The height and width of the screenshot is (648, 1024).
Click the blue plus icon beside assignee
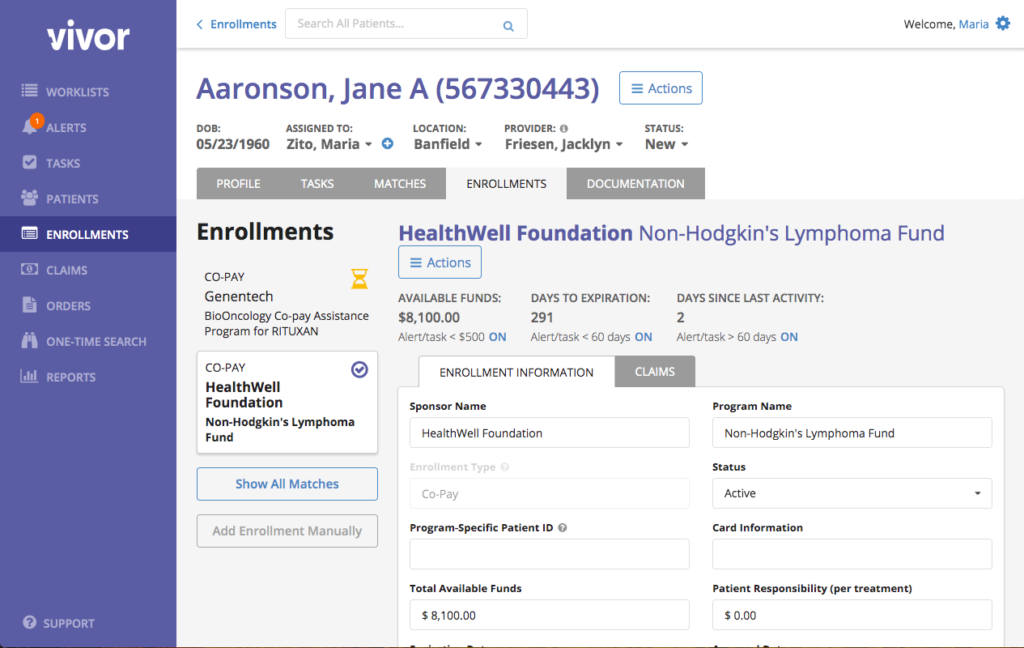387,144
